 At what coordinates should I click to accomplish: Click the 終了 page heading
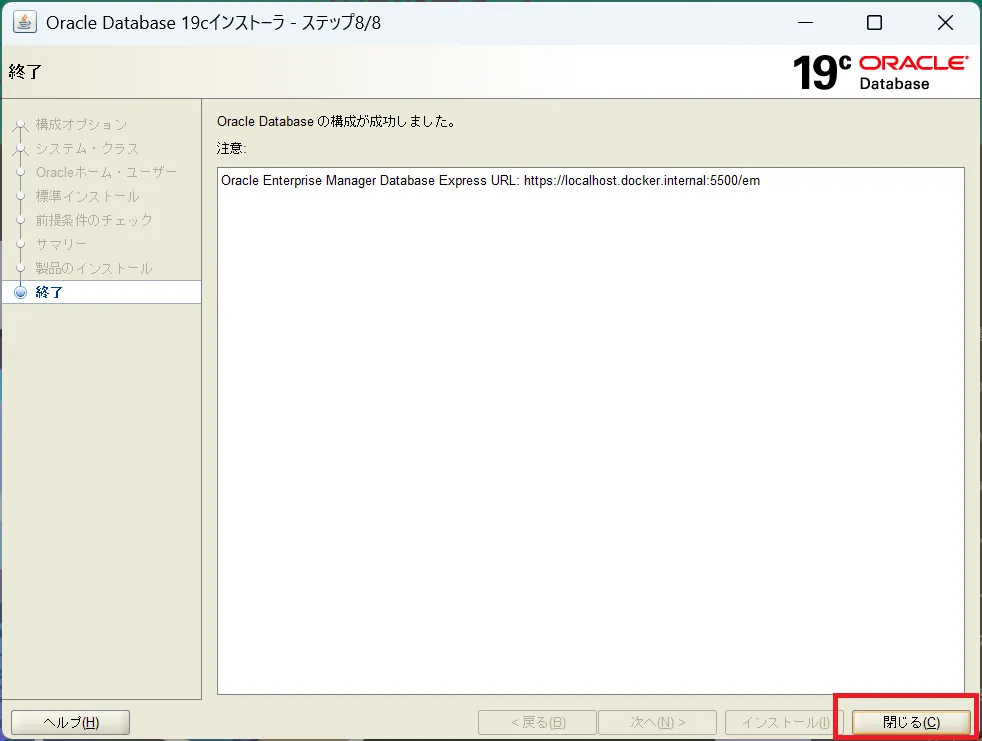[25, 71]
